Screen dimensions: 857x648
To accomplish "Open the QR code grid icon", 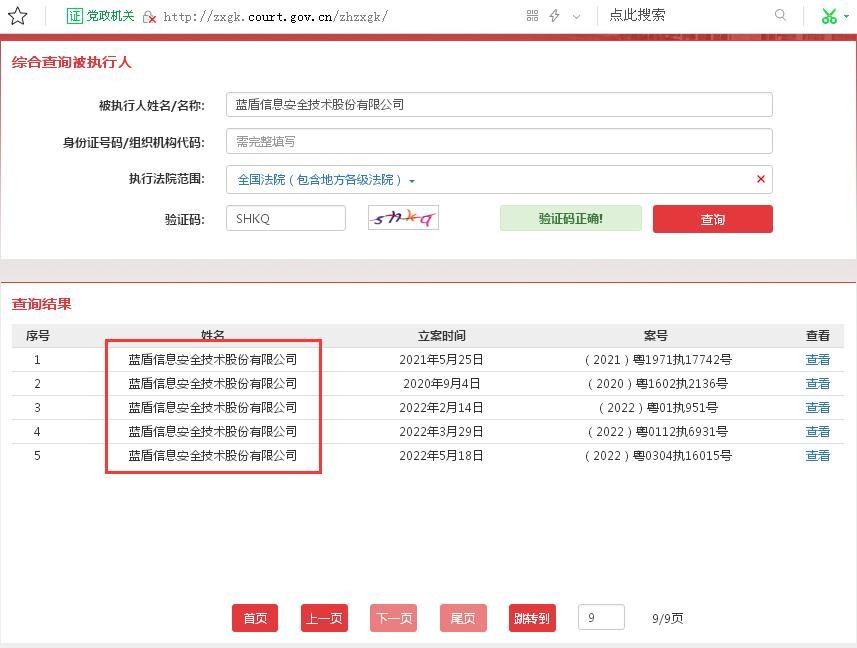I will (532, 16).
